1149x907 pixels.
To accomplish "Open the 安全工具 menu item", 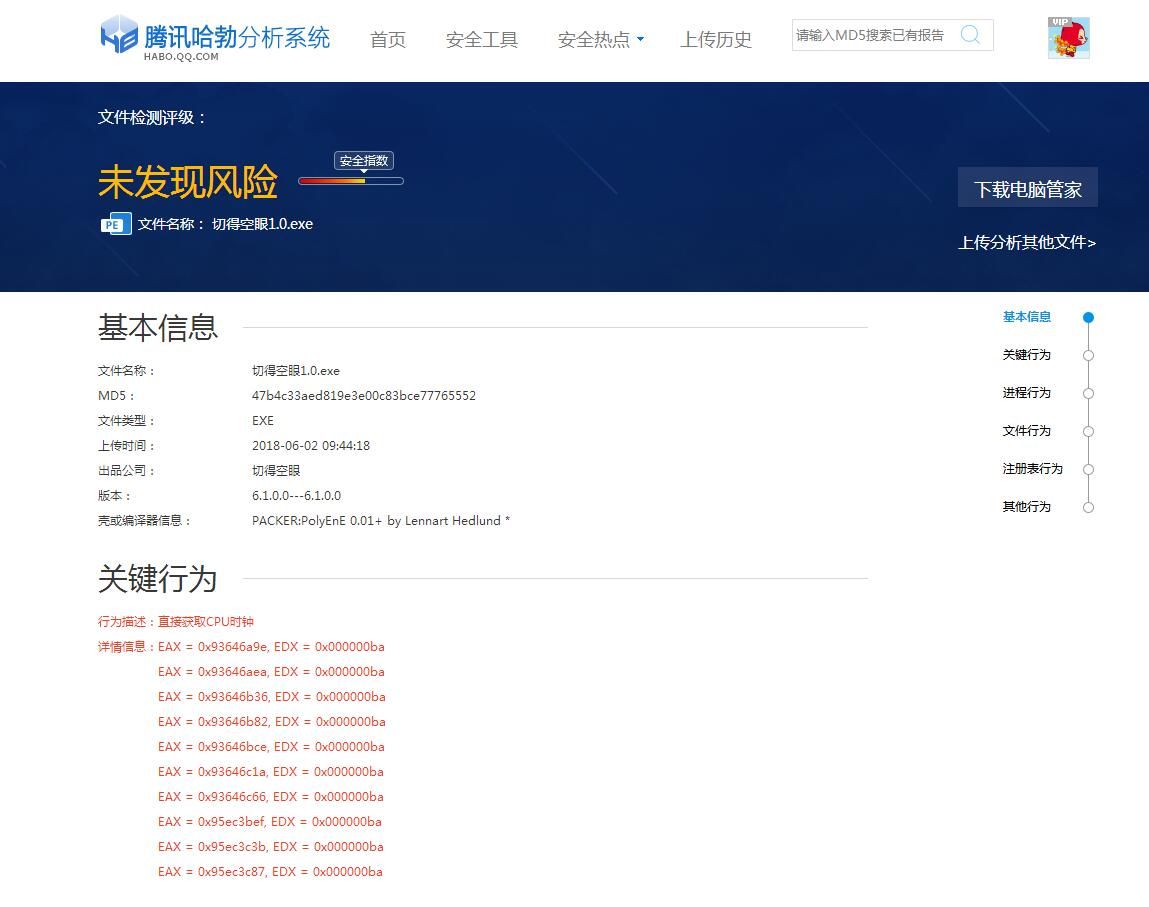I will pyautogui.click(x=481, y=40).
